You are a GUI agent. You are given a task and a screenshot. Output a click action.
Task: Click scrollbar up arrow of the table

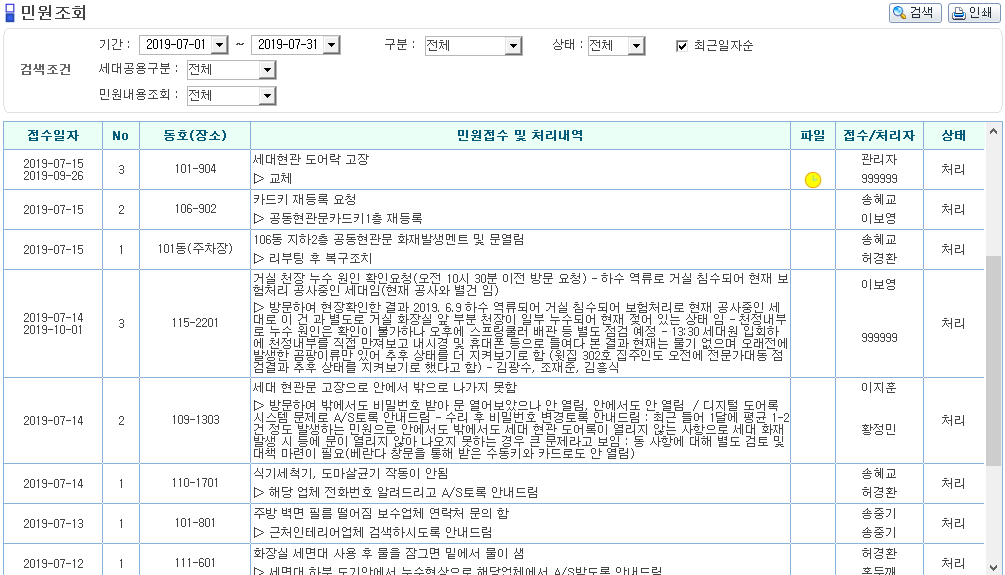coord(993,131)
